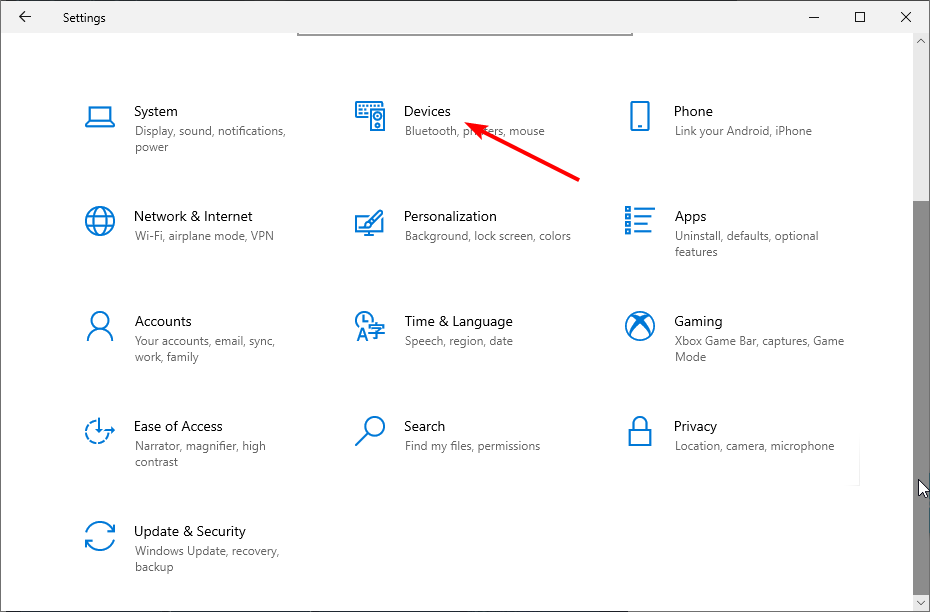Open the Update & Security sync icon

100,536
